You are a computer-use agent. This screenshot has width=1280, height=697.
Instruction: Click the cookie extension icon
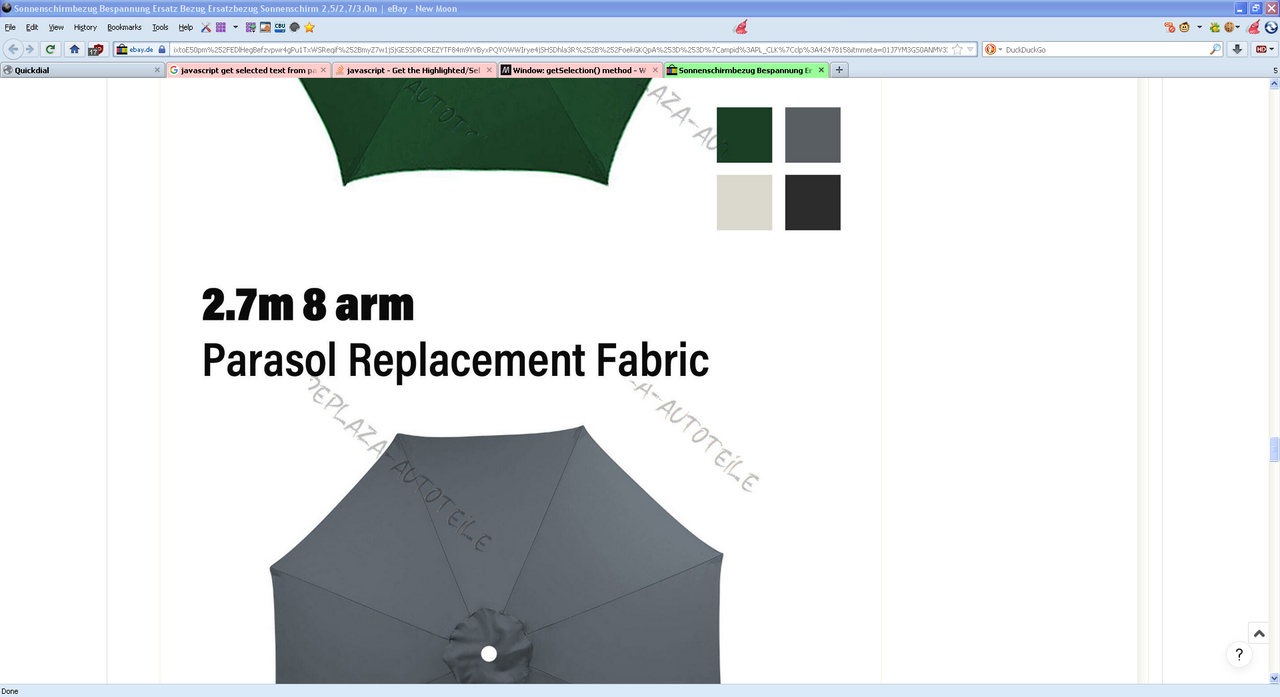pyautogui.click(x=1229, y=27)
